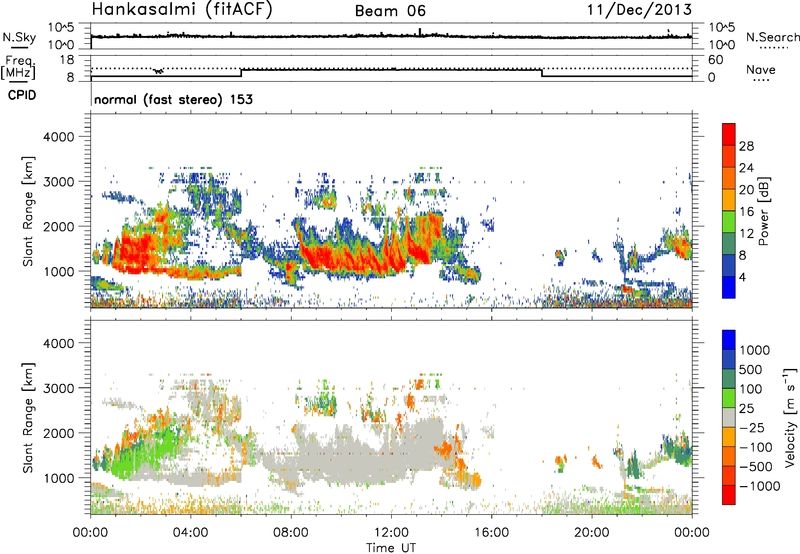The height and width of the screenshot is (554, 800).
Task: Pick the blue top segment of velocity colorbar
Action: pyautogui.click(x=729, y=340)
